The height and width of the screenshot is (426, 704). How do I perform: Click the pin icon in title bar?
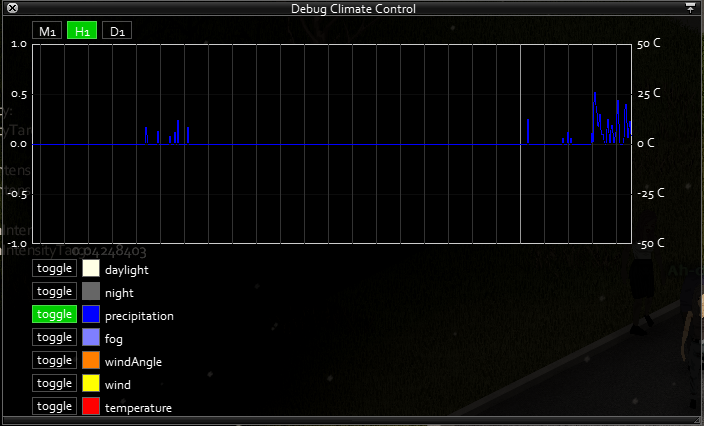tap(690, 8)
